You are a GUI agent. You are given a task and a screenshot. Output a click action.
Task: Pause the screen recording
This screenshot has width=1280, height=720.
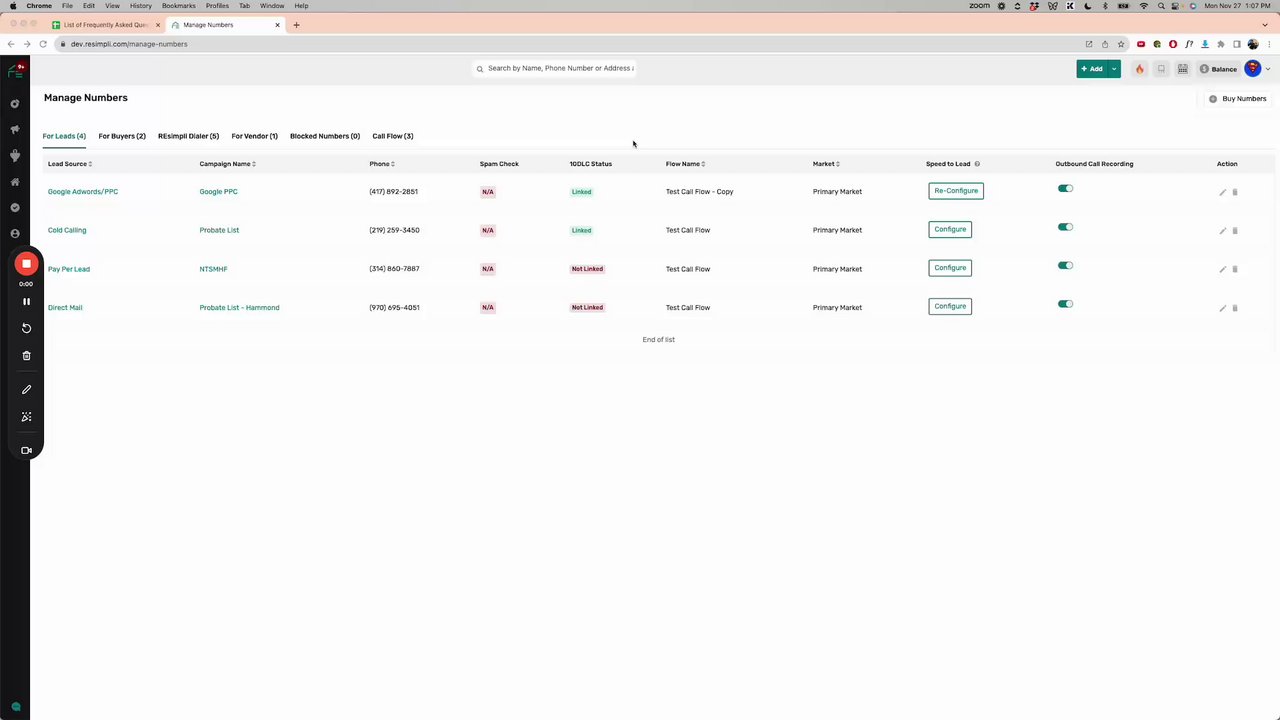26,302
